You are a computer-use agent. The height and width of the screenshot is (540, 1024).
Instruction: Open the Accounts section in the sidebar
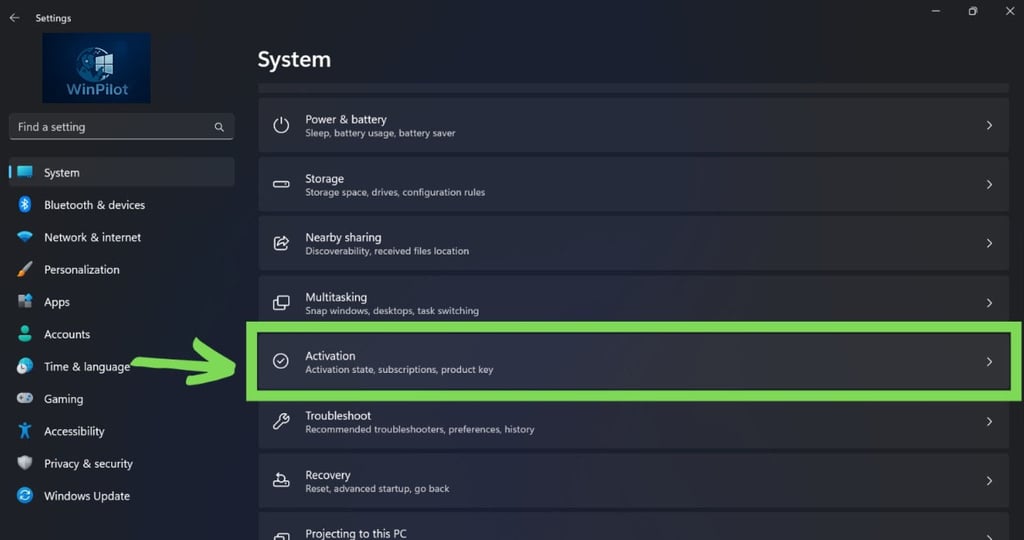coord(67,334)
